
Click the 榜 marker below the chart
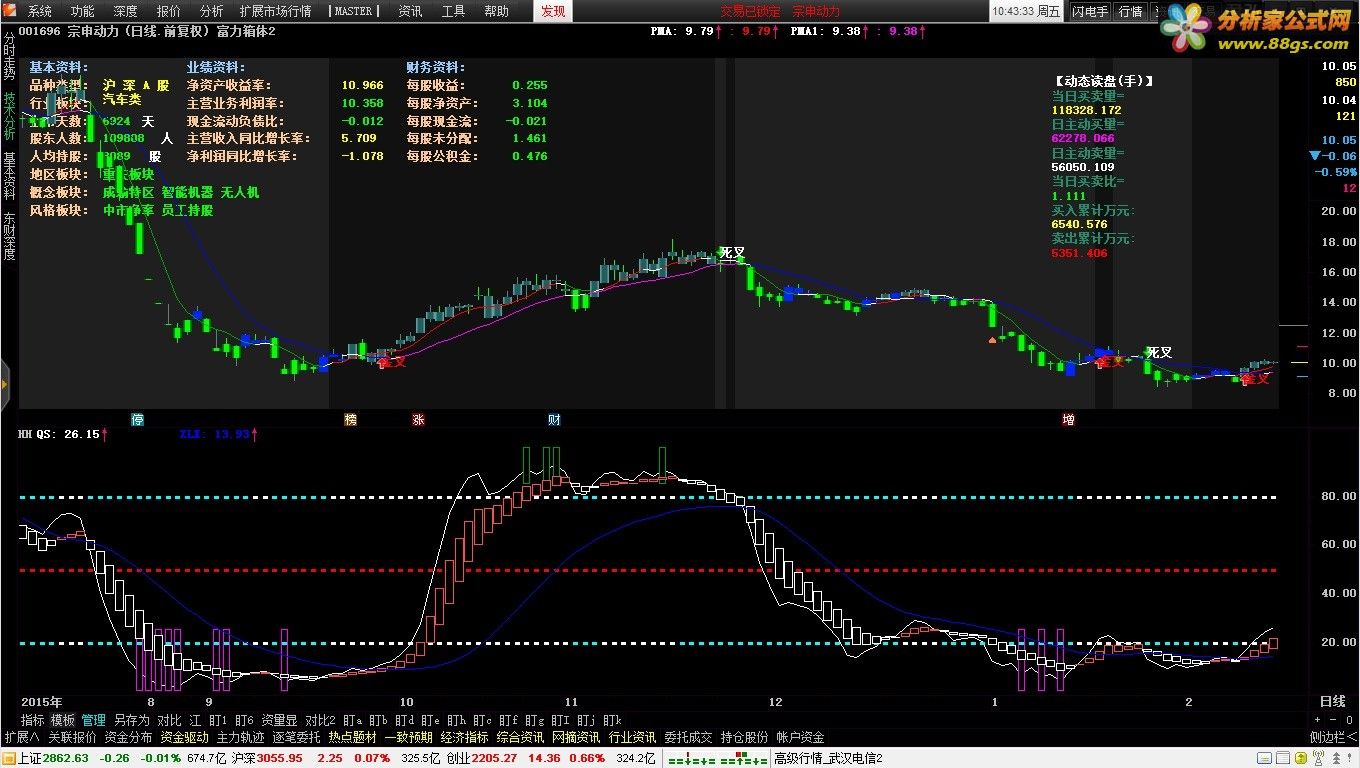click(350, 420)
